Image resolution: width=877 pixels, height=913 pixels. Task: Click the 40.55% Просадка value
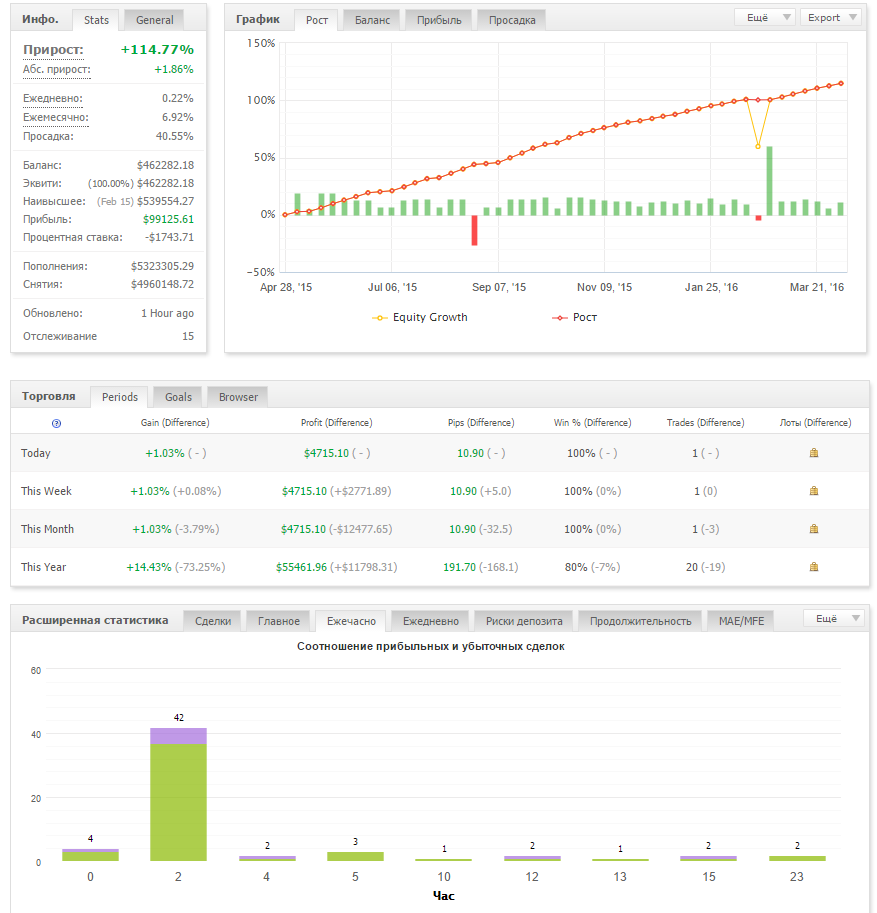pyautogui.click(x=175, y=136)
